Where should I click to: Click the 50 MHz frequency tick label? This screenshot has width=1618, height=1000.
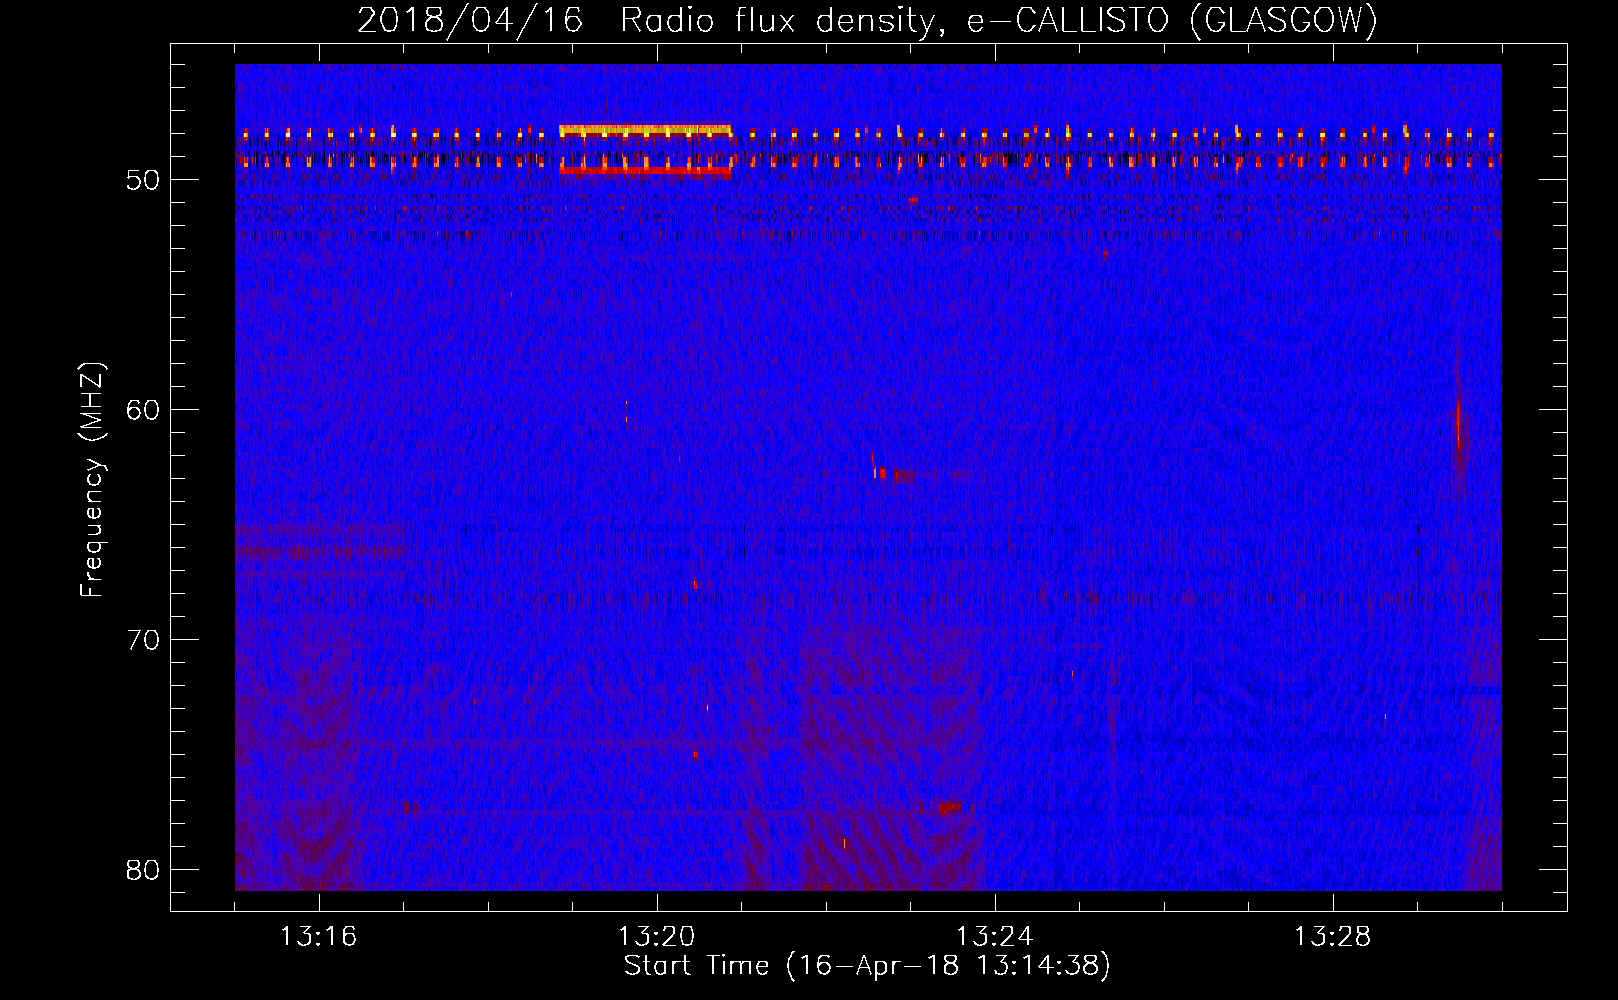(142, 180)
